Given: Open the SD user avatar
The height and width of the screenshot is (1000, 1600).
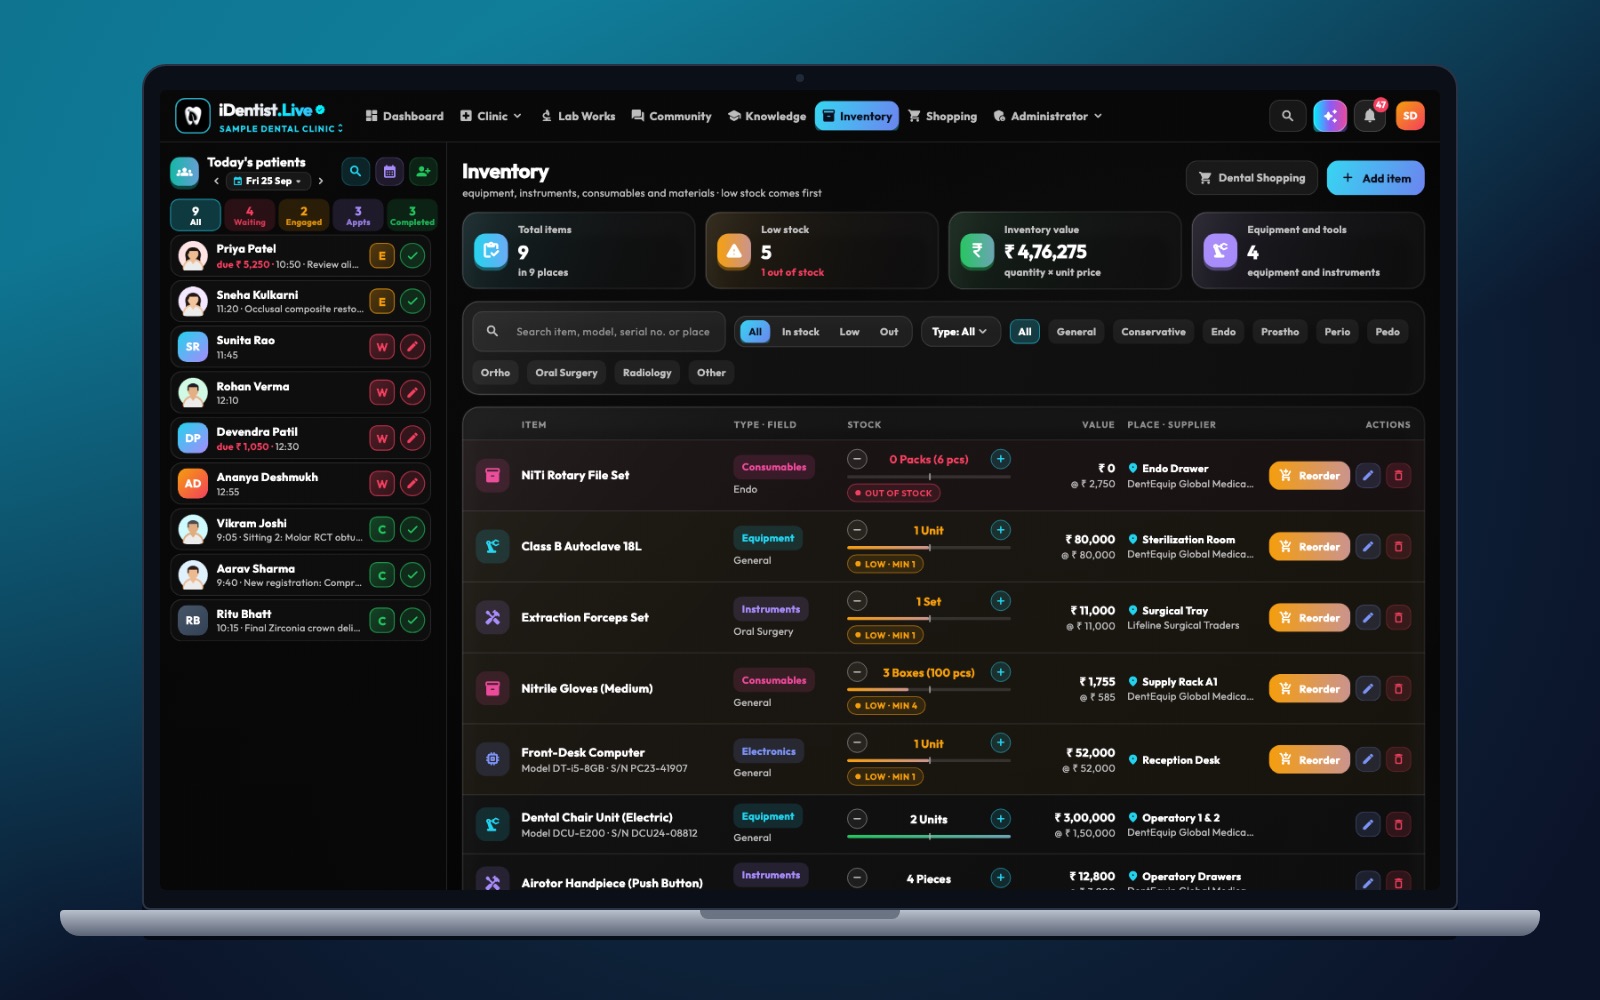Looking at the screenshot, I should pos(1410,116).
